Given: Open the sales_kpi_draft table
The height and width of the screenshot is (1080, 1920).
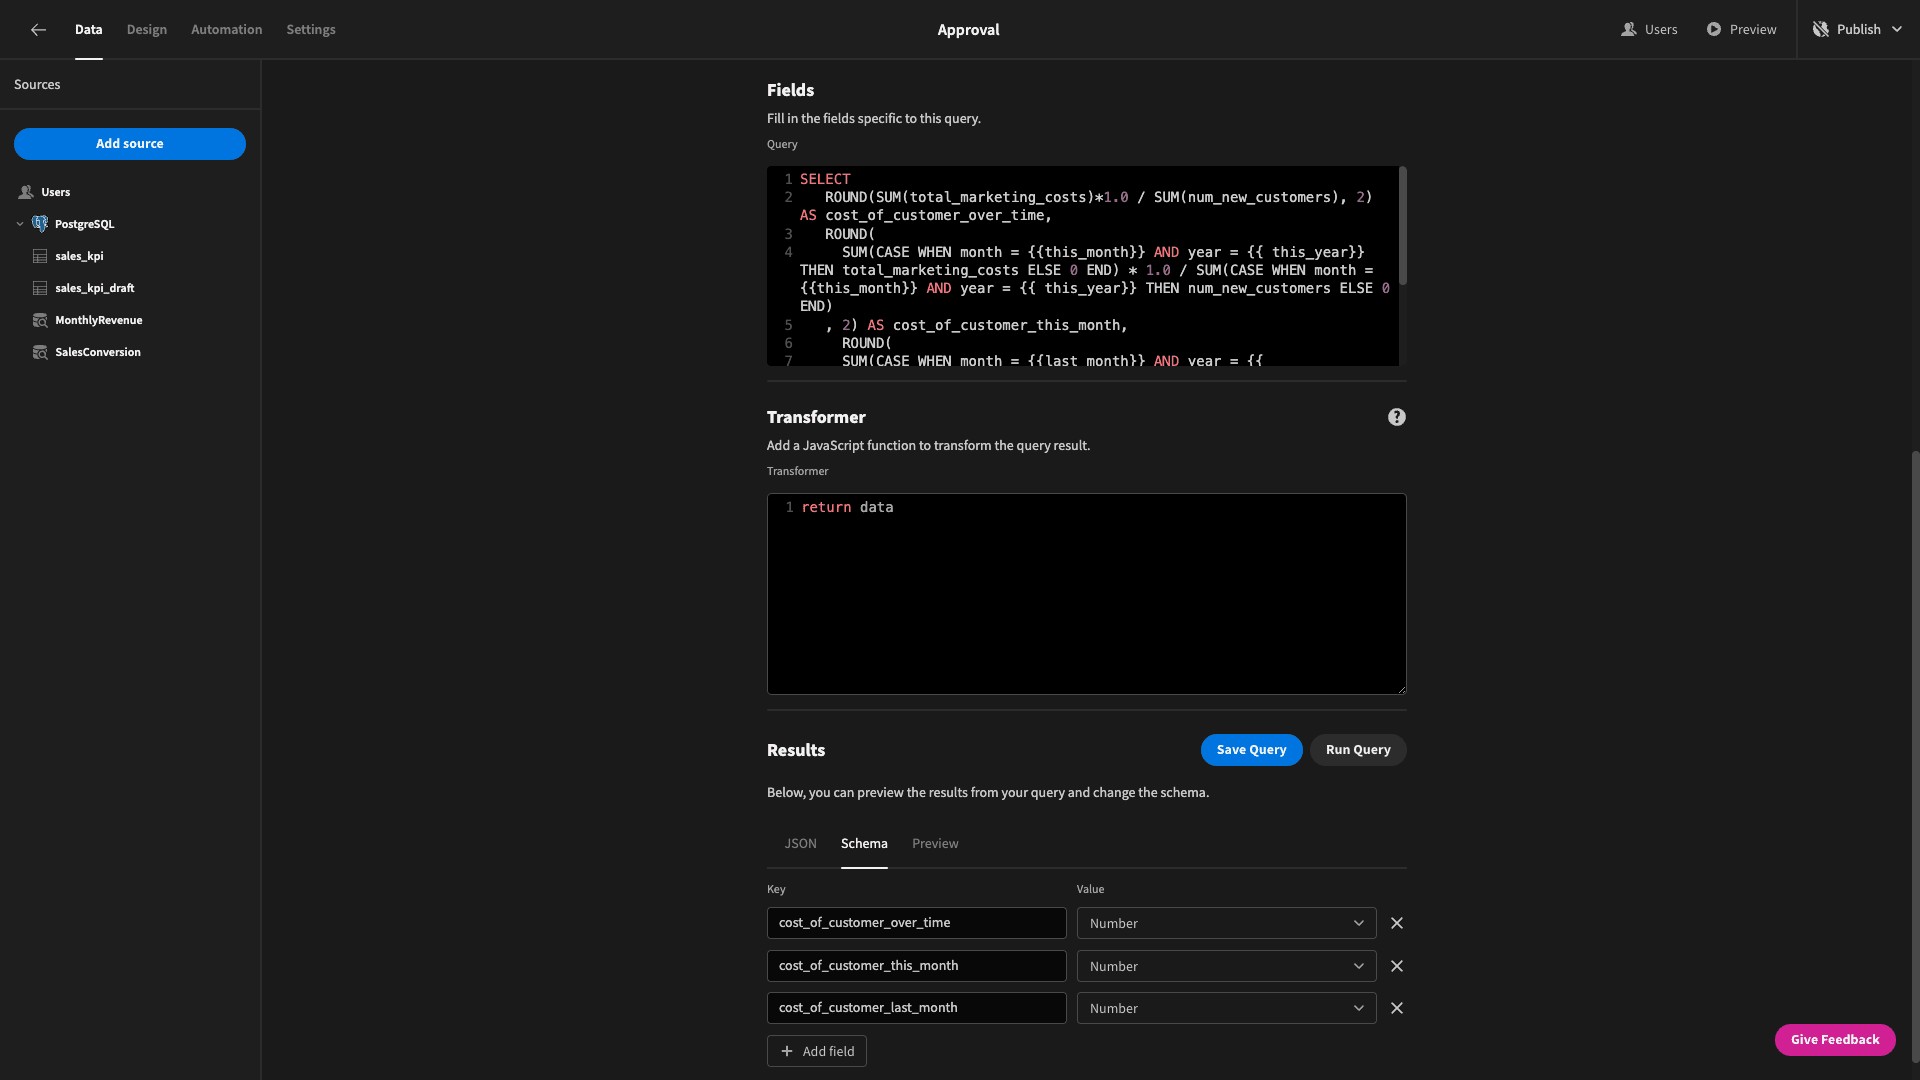Looking at the screenshot, I should click(95, 288).
